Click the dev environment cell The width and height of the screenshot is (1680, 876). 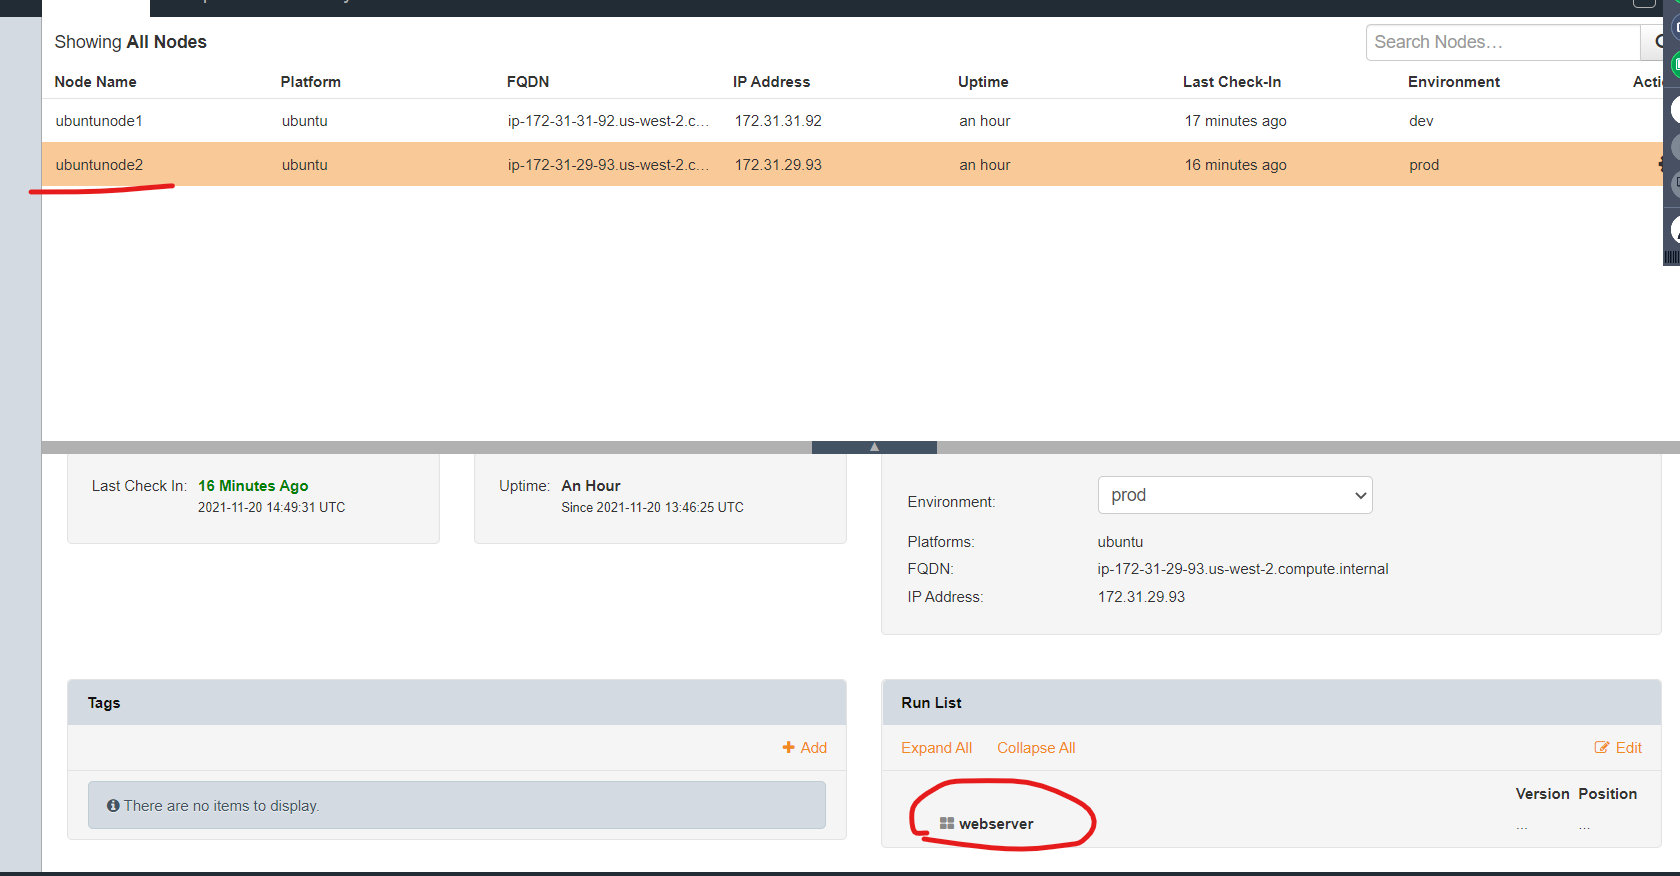(x=1421, y=121)
